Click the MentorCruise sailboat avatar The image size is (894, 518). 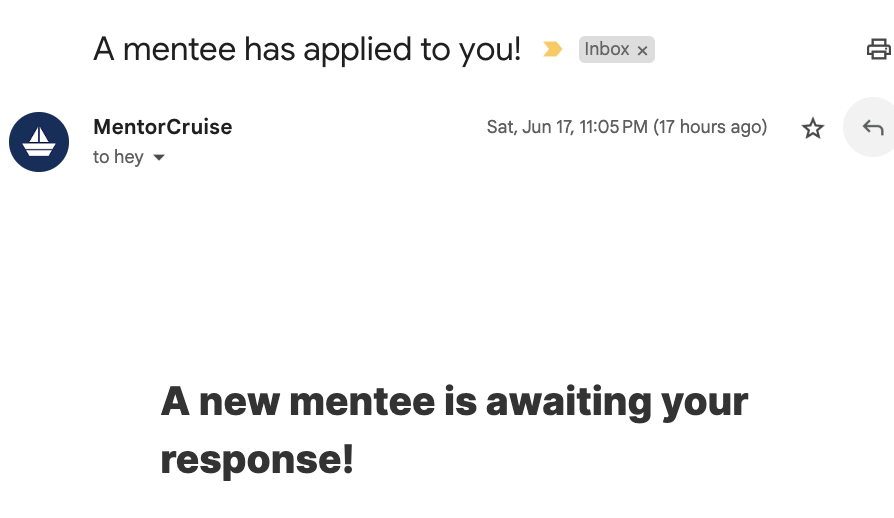pos(39,142)
